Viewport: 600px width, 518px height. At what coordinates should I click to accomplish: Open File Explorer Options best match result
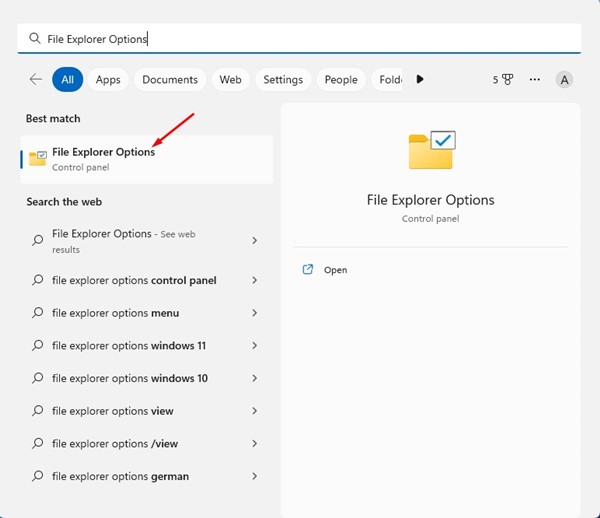point(103,159)
